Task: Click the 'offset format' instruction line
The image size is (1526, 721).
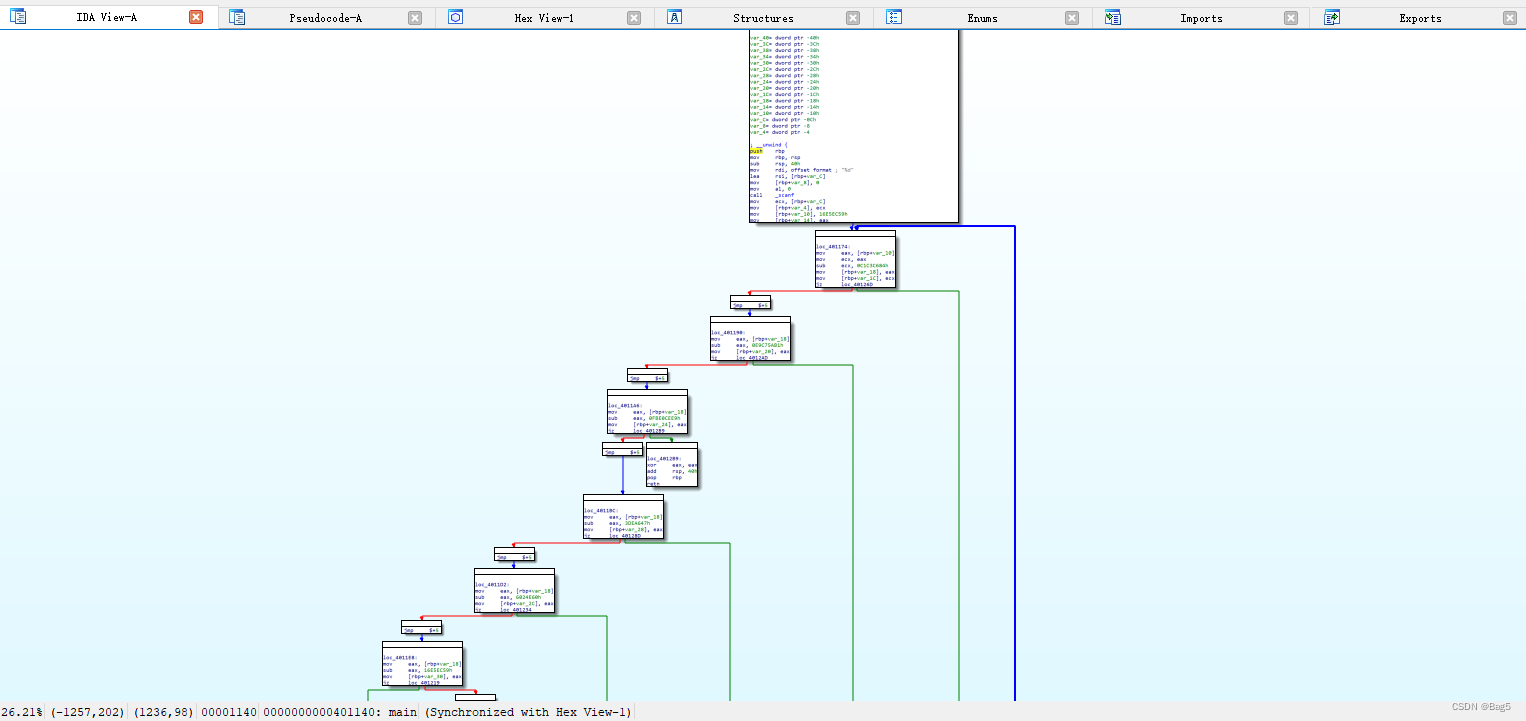Action: click(x=802, y=170)
